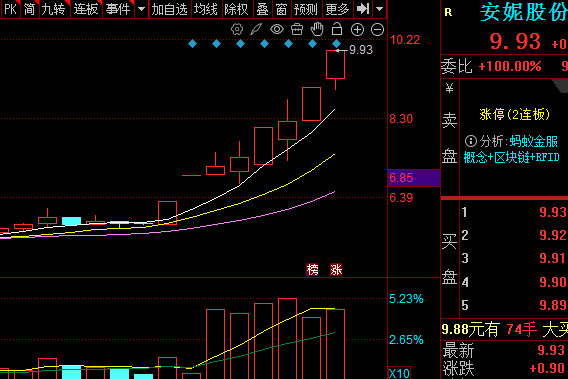Click the 加自选 button
Viewport: 568px width, 379px height.
pos(169,9)
